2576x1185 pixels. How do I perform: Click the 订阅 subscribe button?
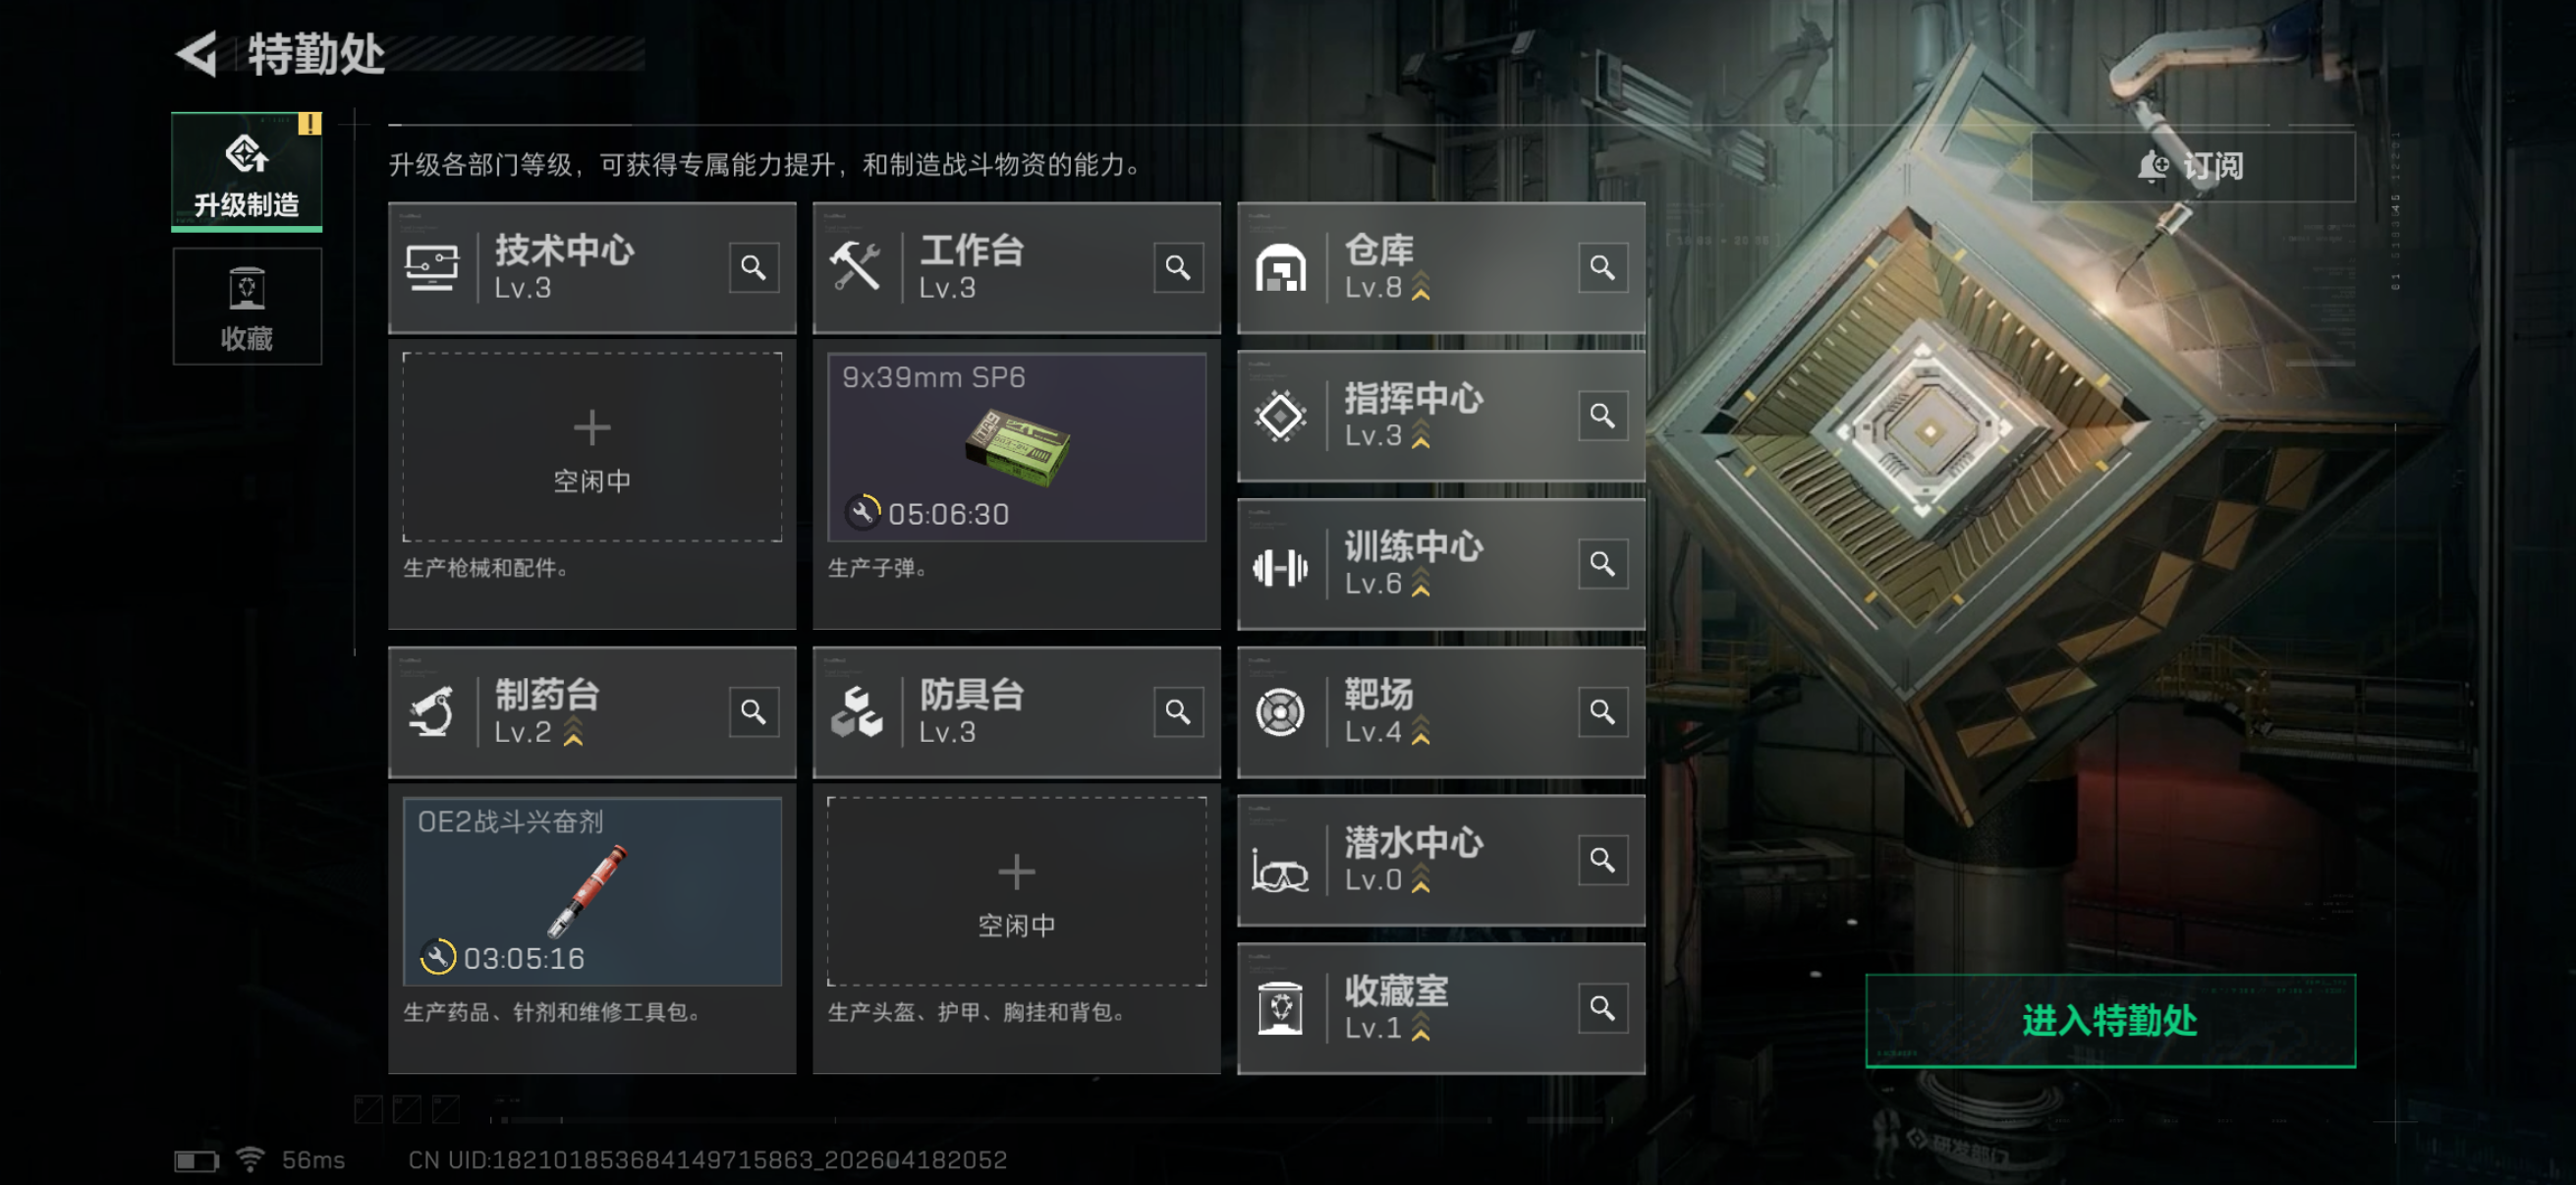pos(2192,166)
